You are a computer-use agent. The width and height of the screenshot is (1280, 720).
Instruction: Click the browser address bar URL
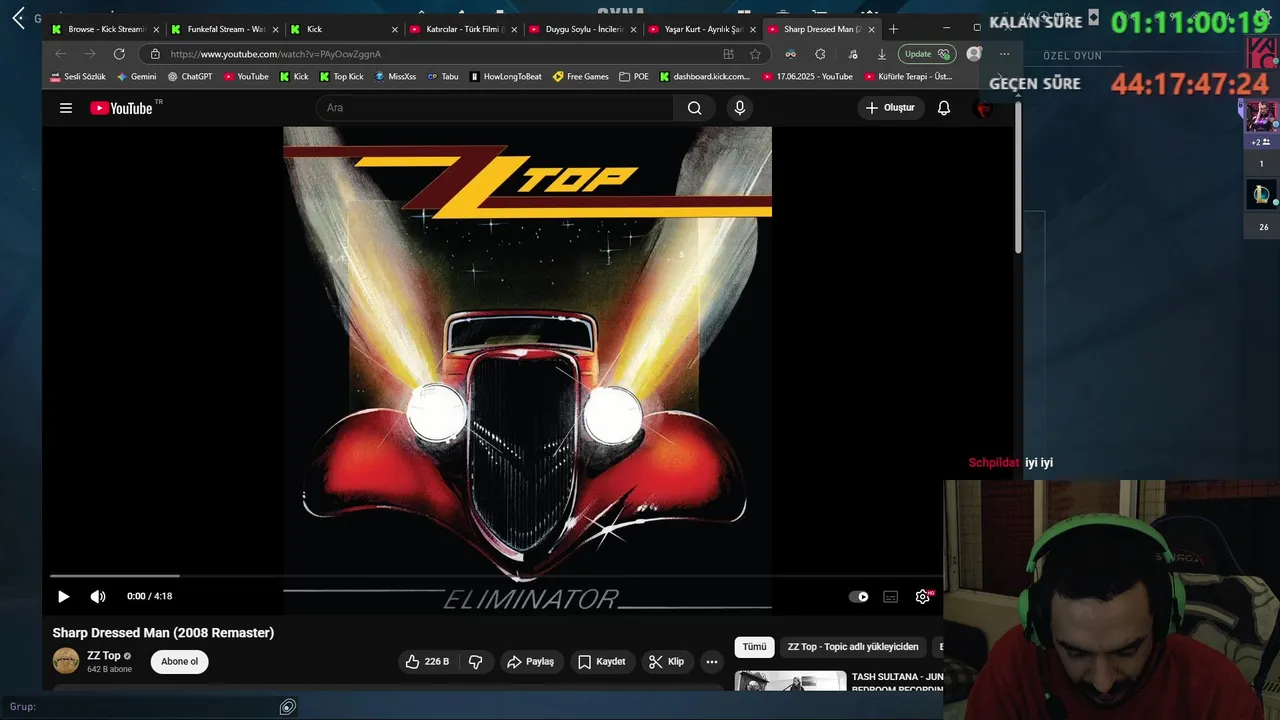[276, 54]
